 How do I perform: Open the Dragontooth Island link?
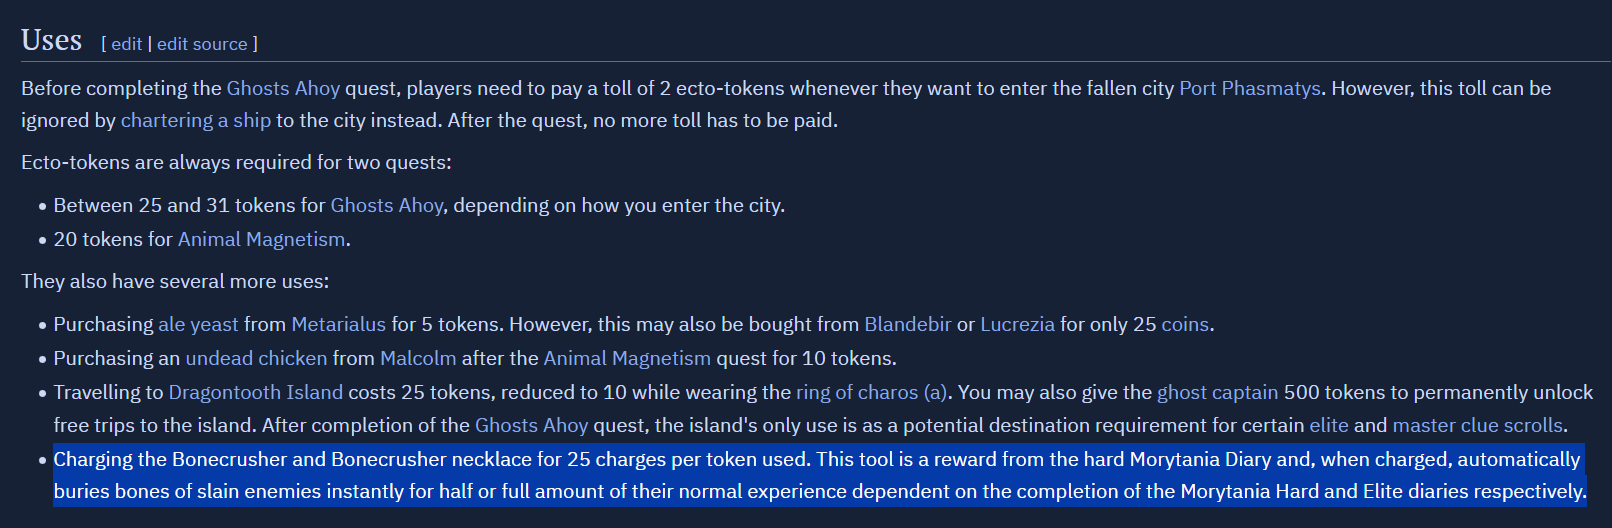coord(255,392)
